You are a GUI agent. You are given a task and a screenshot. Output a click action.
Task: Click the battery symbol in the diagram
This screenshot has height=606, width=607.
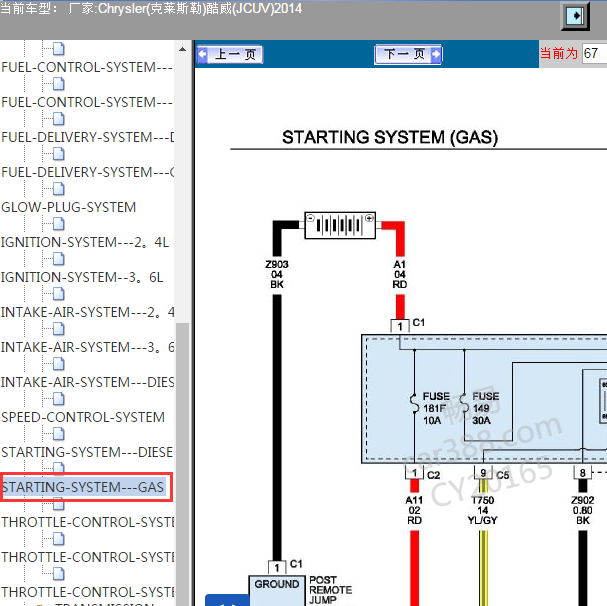click(340, 225)
